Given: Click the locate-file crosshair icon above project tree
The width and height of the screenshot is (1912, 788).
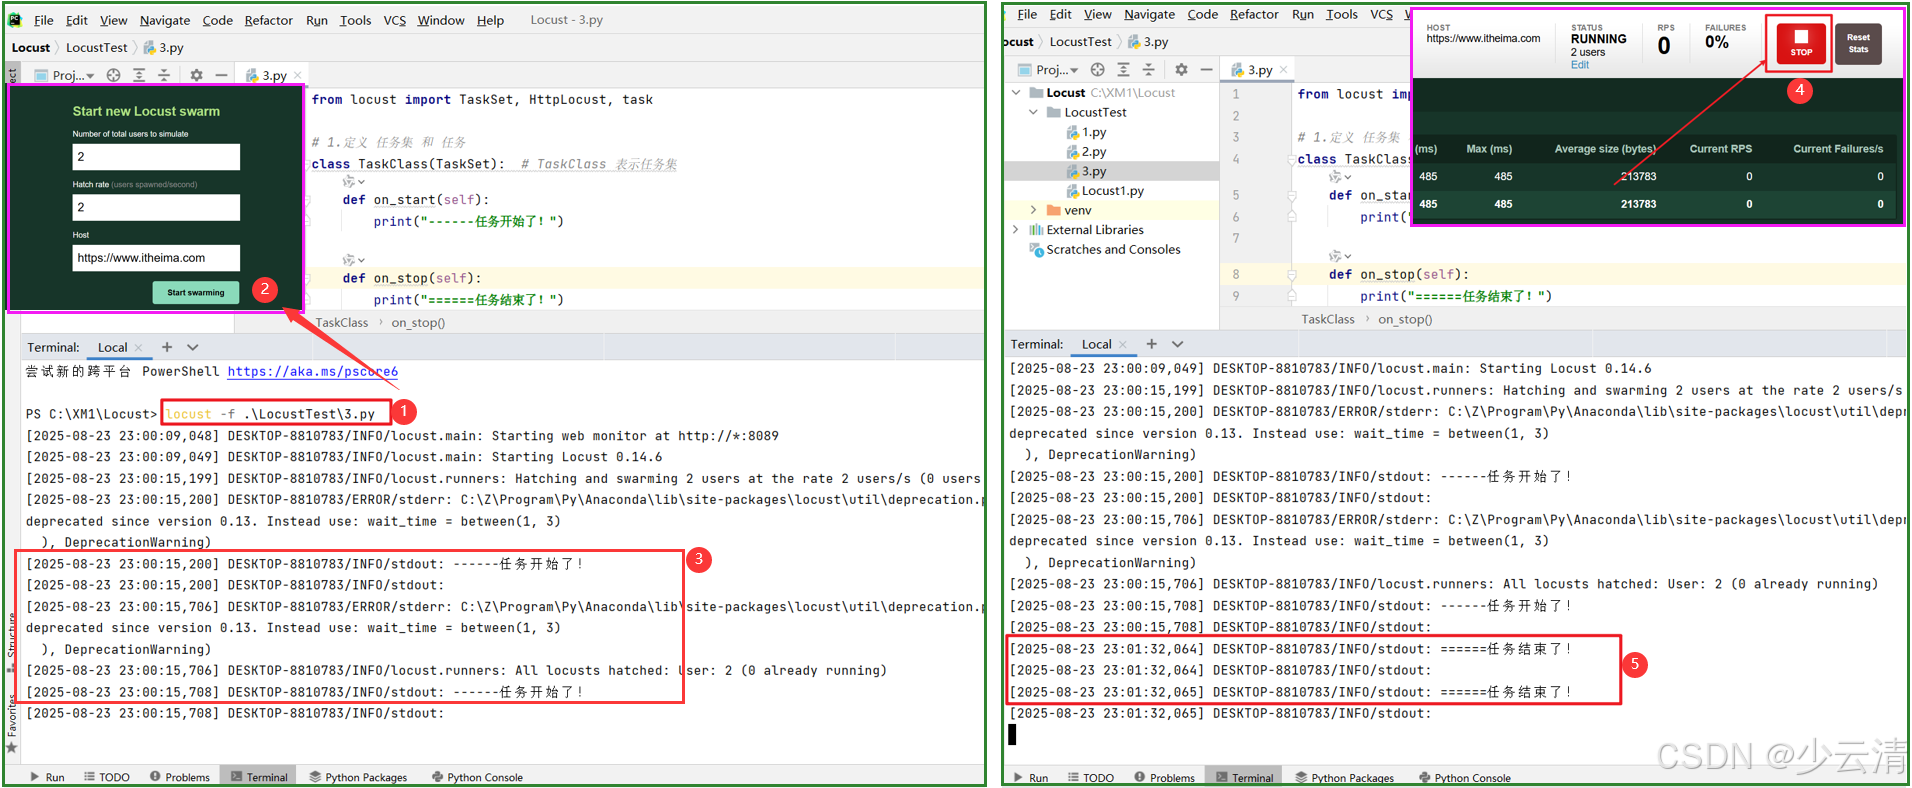Looking at the screenshot, I should pos(1097,70).
